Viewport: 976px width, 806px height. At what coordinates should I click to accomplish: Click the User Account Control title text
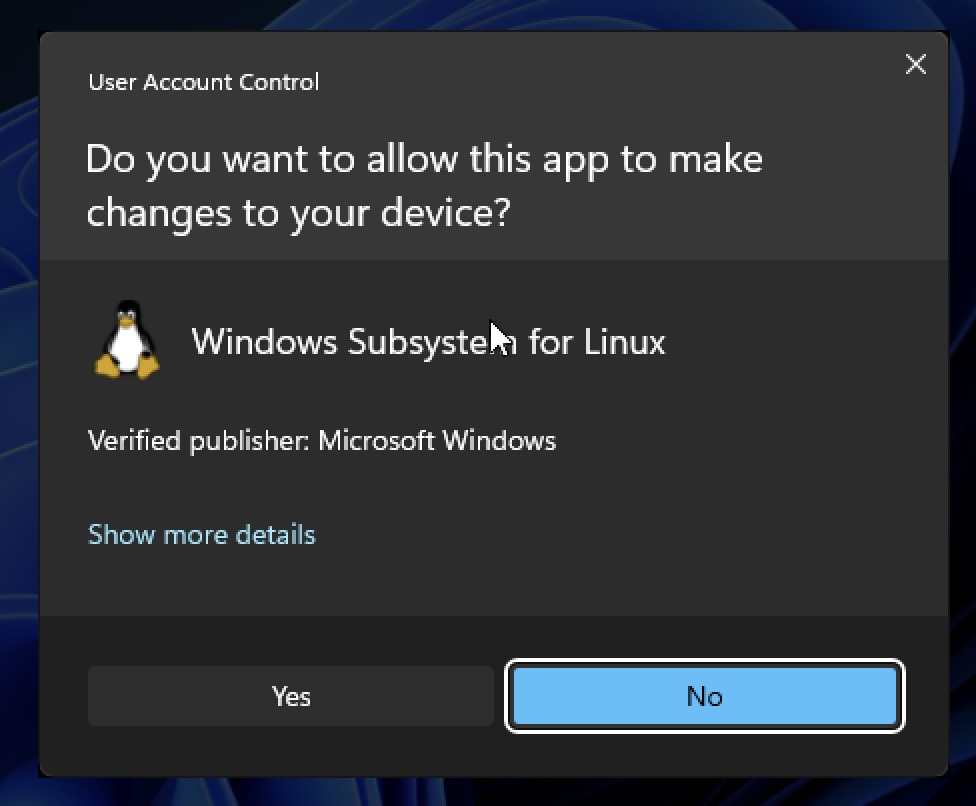pyautogui.click(x=203, y=82)
